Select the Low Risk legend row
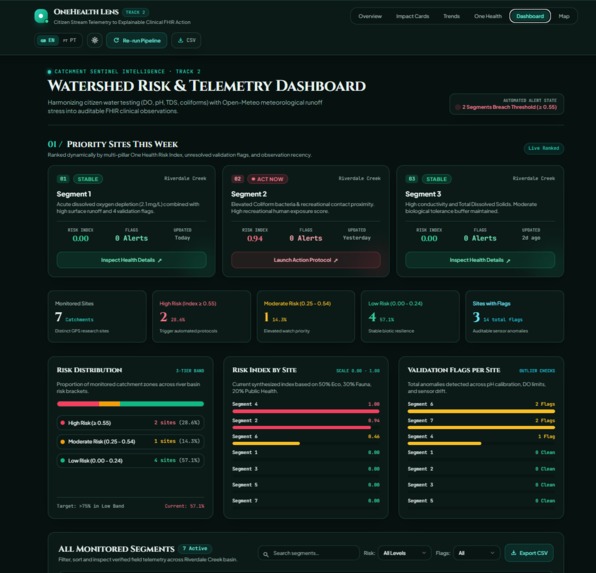This screenshot has height=573, width=596. (x=130, y=460)
